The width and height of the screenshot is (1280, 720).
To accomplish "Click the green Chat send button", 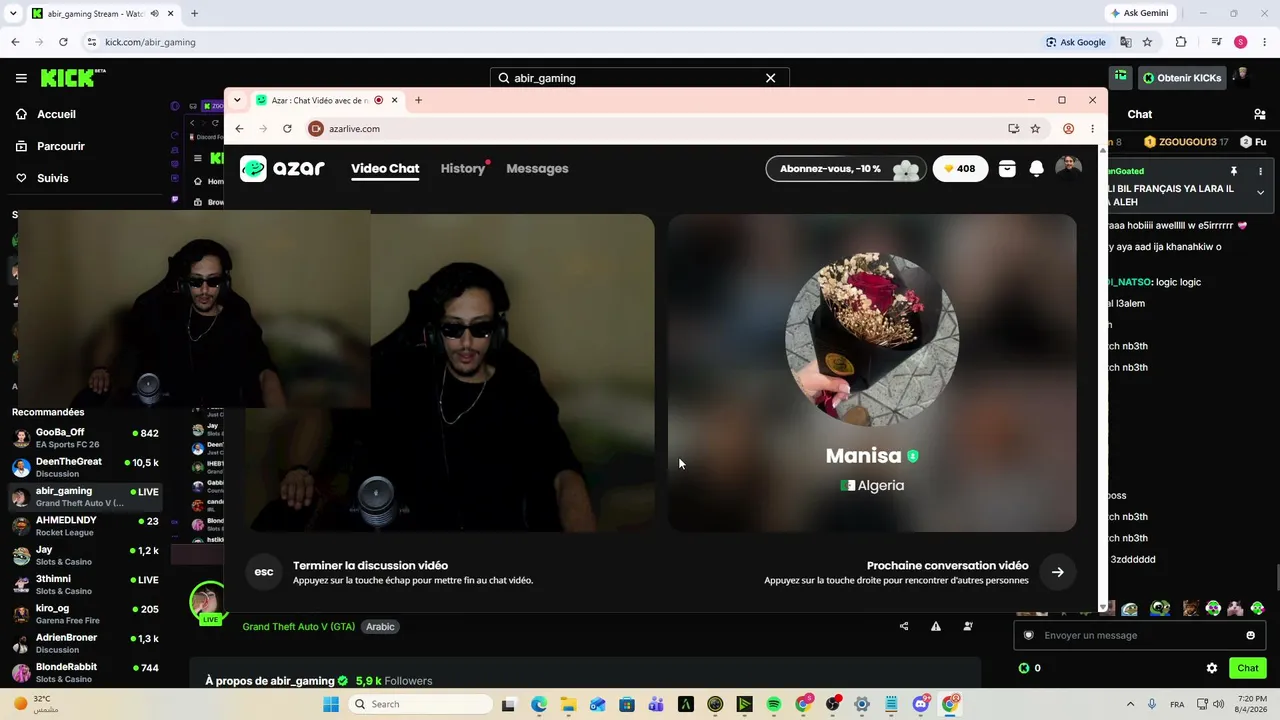I will [1248, 668].
